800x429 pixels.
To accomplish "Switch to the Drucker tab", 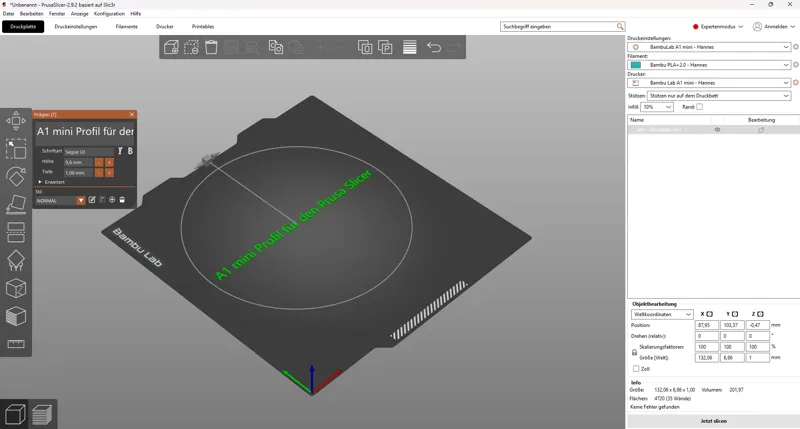I will 165,27.
